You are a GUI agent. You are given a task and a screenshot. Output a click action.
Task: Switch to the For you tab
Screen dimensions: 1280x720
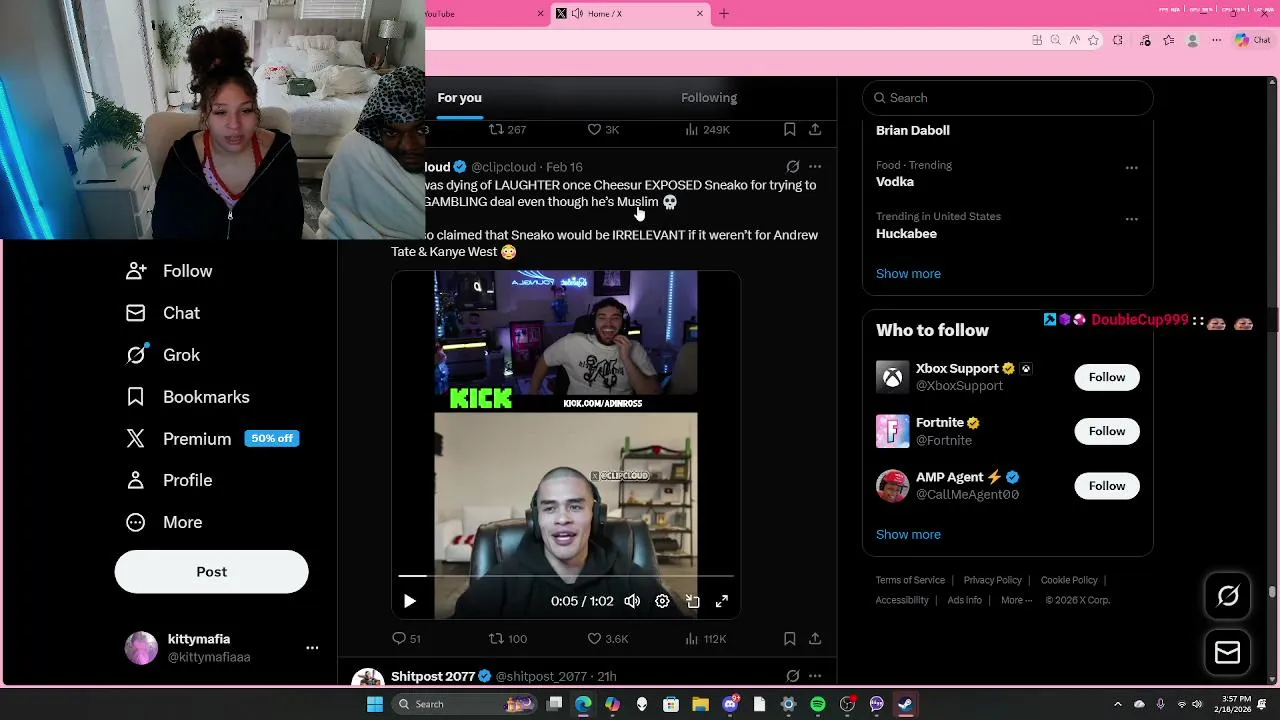point(459,98)
